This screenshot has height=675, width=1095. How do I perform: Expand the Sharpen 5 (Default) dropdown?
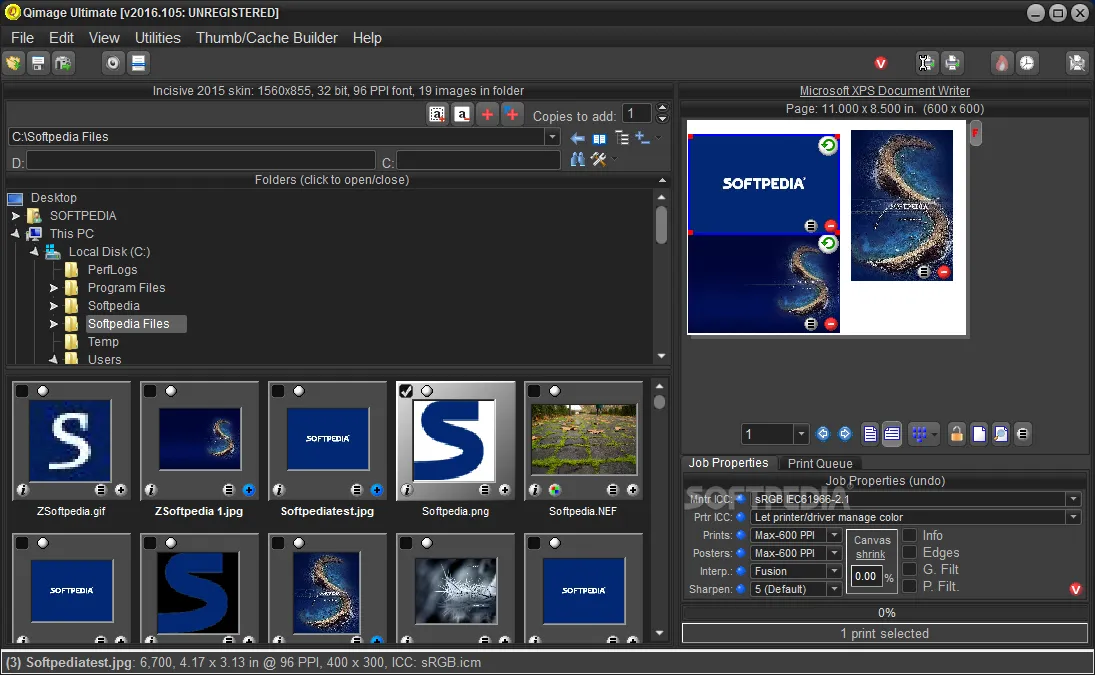[x=834, y=589]
